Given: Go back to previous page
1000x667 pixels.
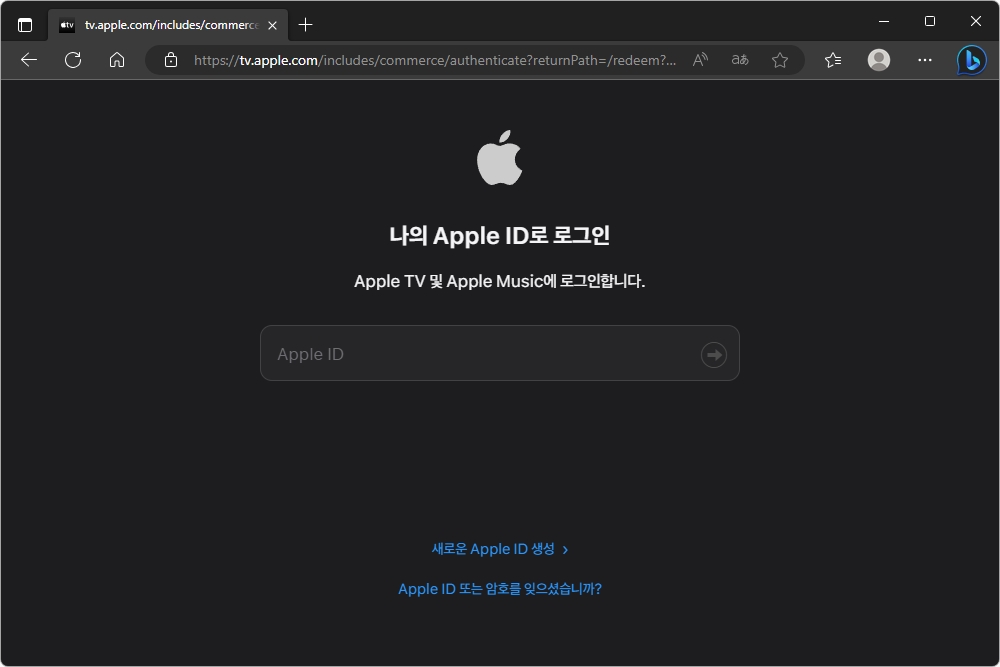Looking at the screenshot, I should click(29, 60).
